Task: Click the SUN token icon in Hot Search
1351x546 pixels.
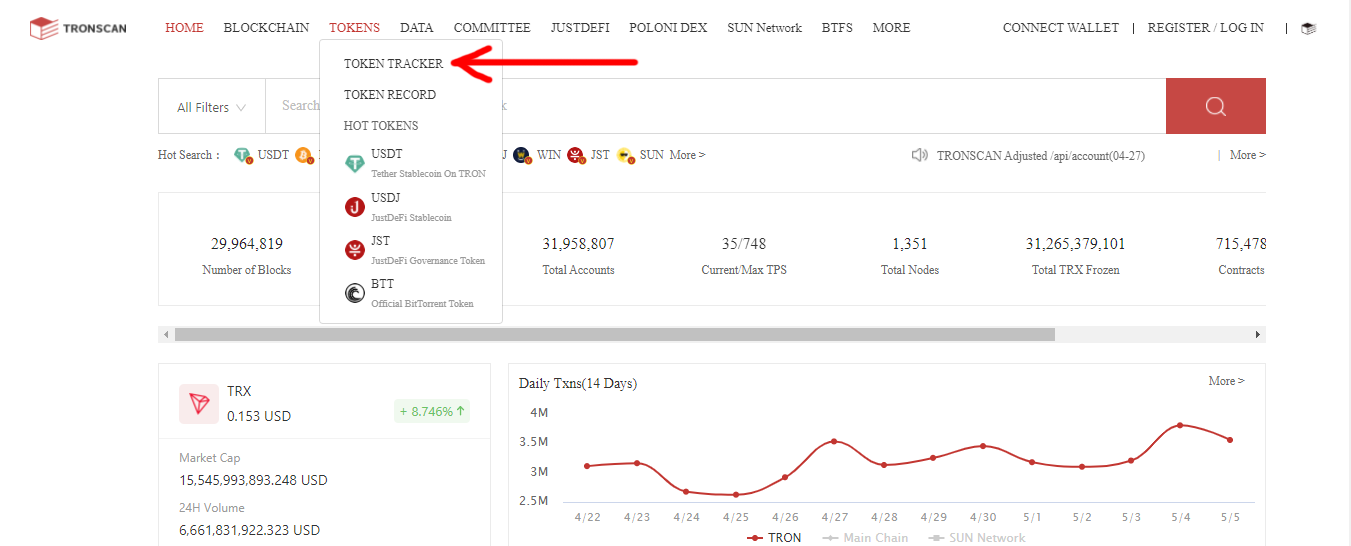Action: tap(626, 156)
